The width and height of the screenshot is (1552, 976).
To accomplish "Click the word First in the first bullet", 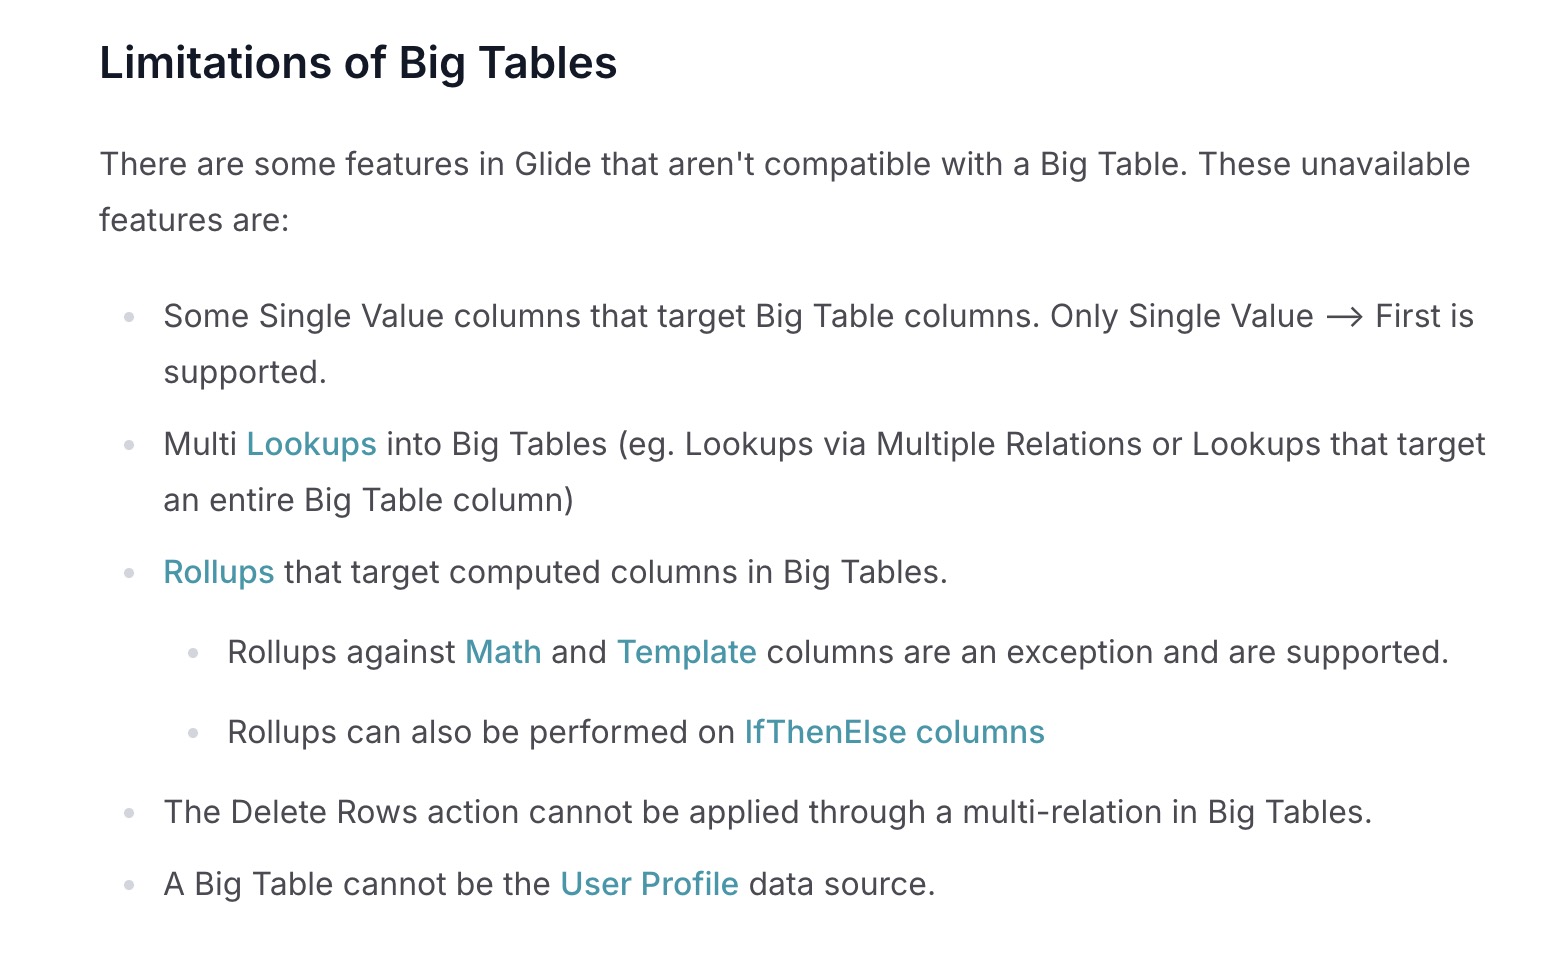I will 1407,315.
